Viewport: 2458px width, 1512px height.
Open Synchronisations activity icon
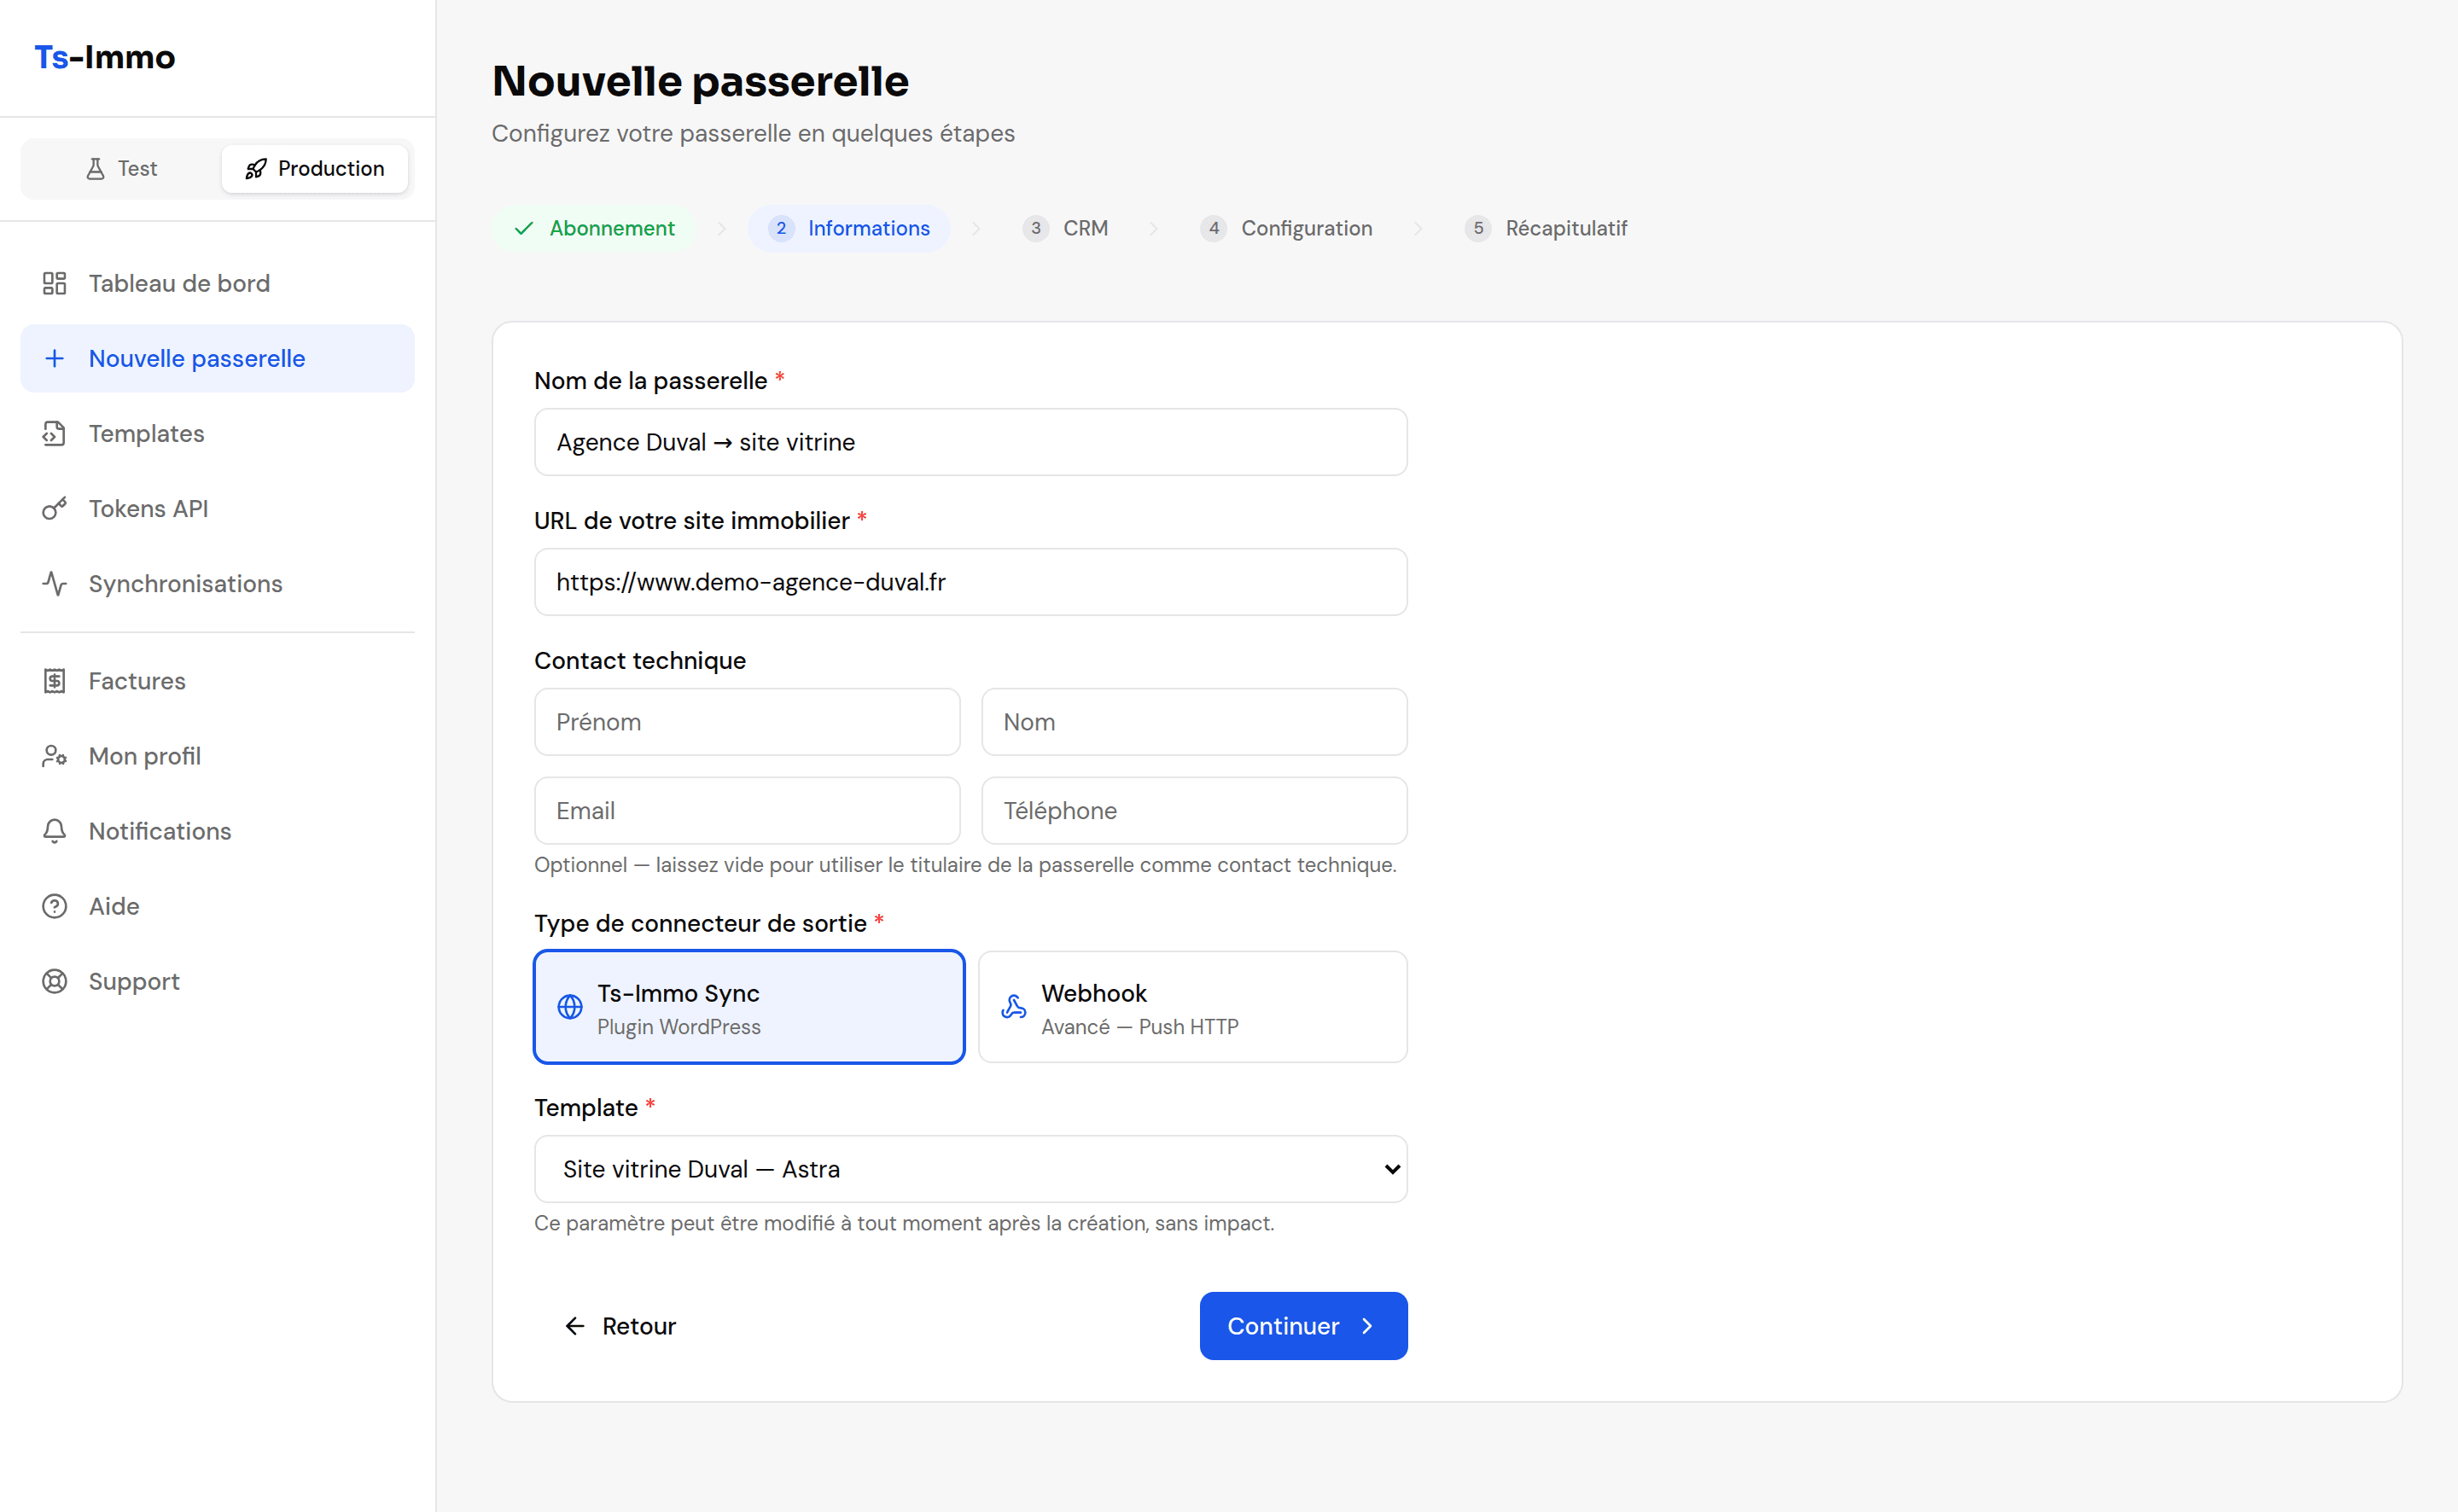click(54, 583)
